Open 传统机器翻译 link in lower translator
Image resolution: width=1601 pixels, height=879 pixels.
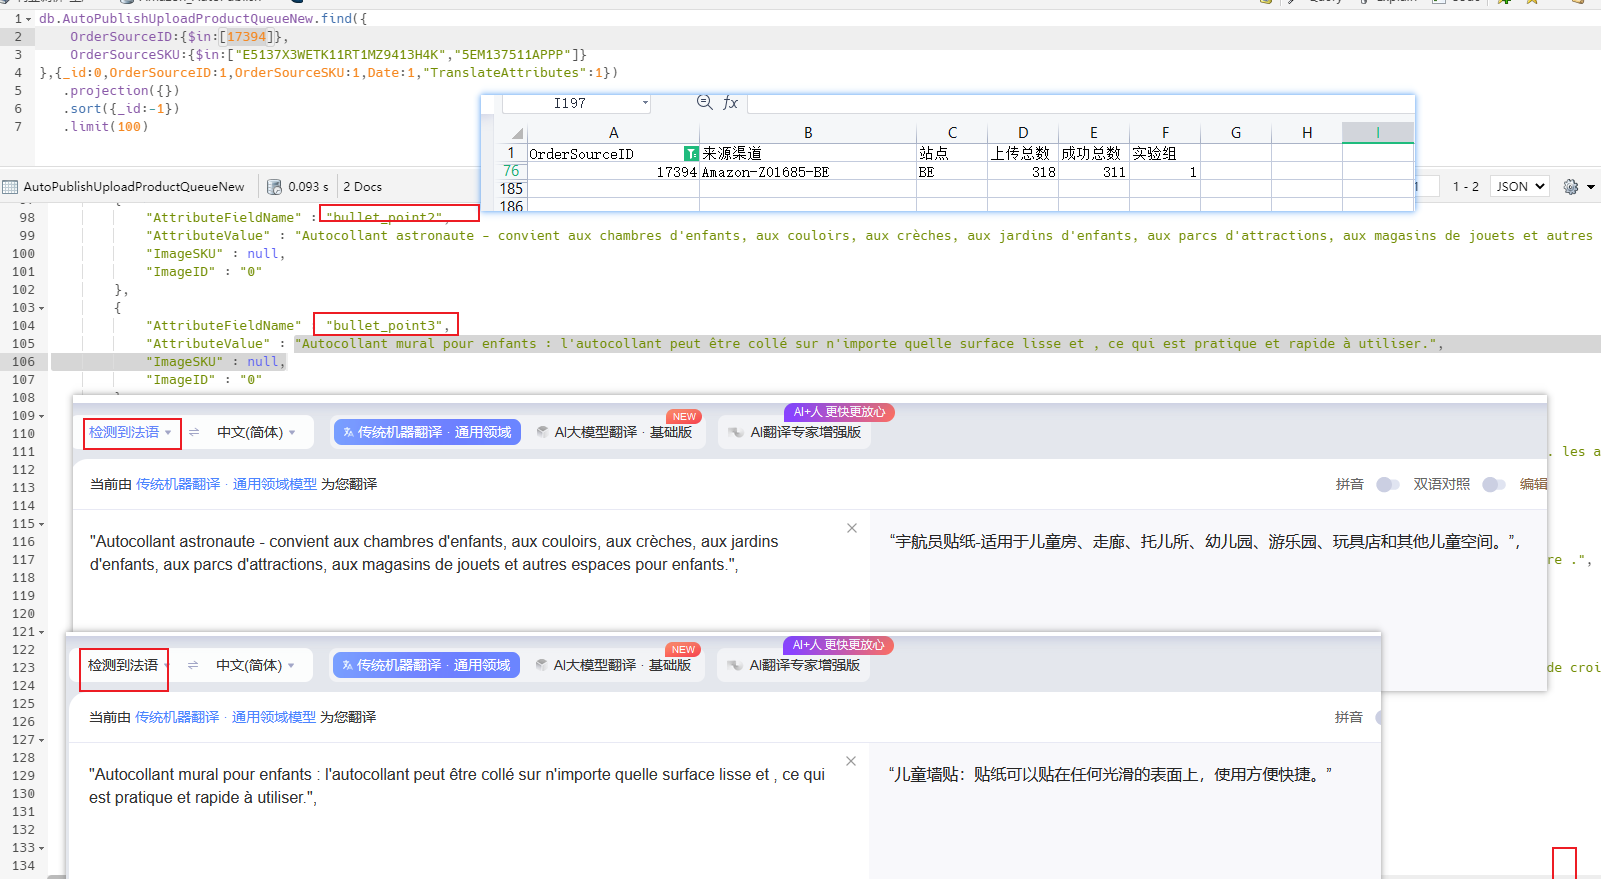coord(177,717)
